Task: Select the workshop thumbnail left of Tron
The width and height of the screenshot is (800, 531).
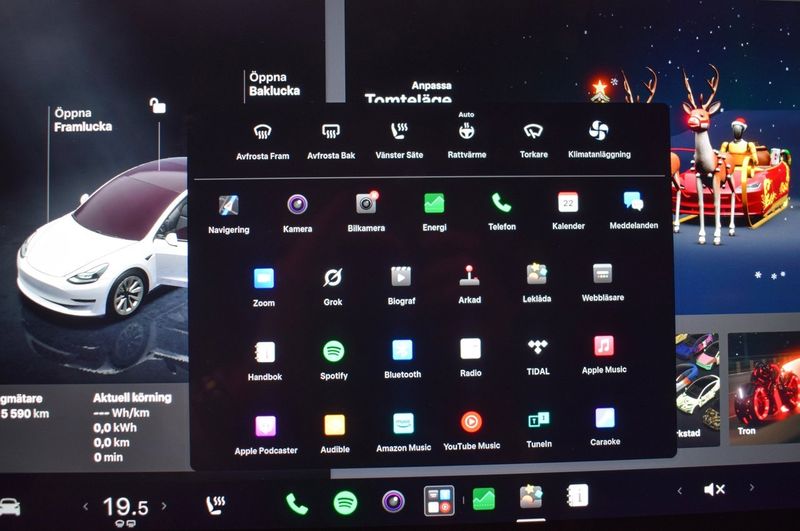Action: [x=697, y=389]
